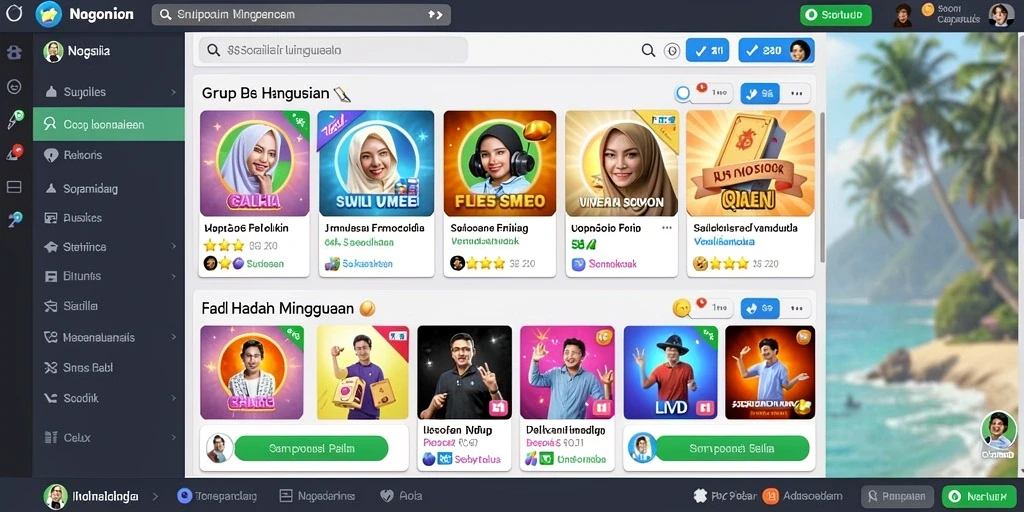
Task: Click the circular target icon beside the magnifier
Action: click(672, 50)
